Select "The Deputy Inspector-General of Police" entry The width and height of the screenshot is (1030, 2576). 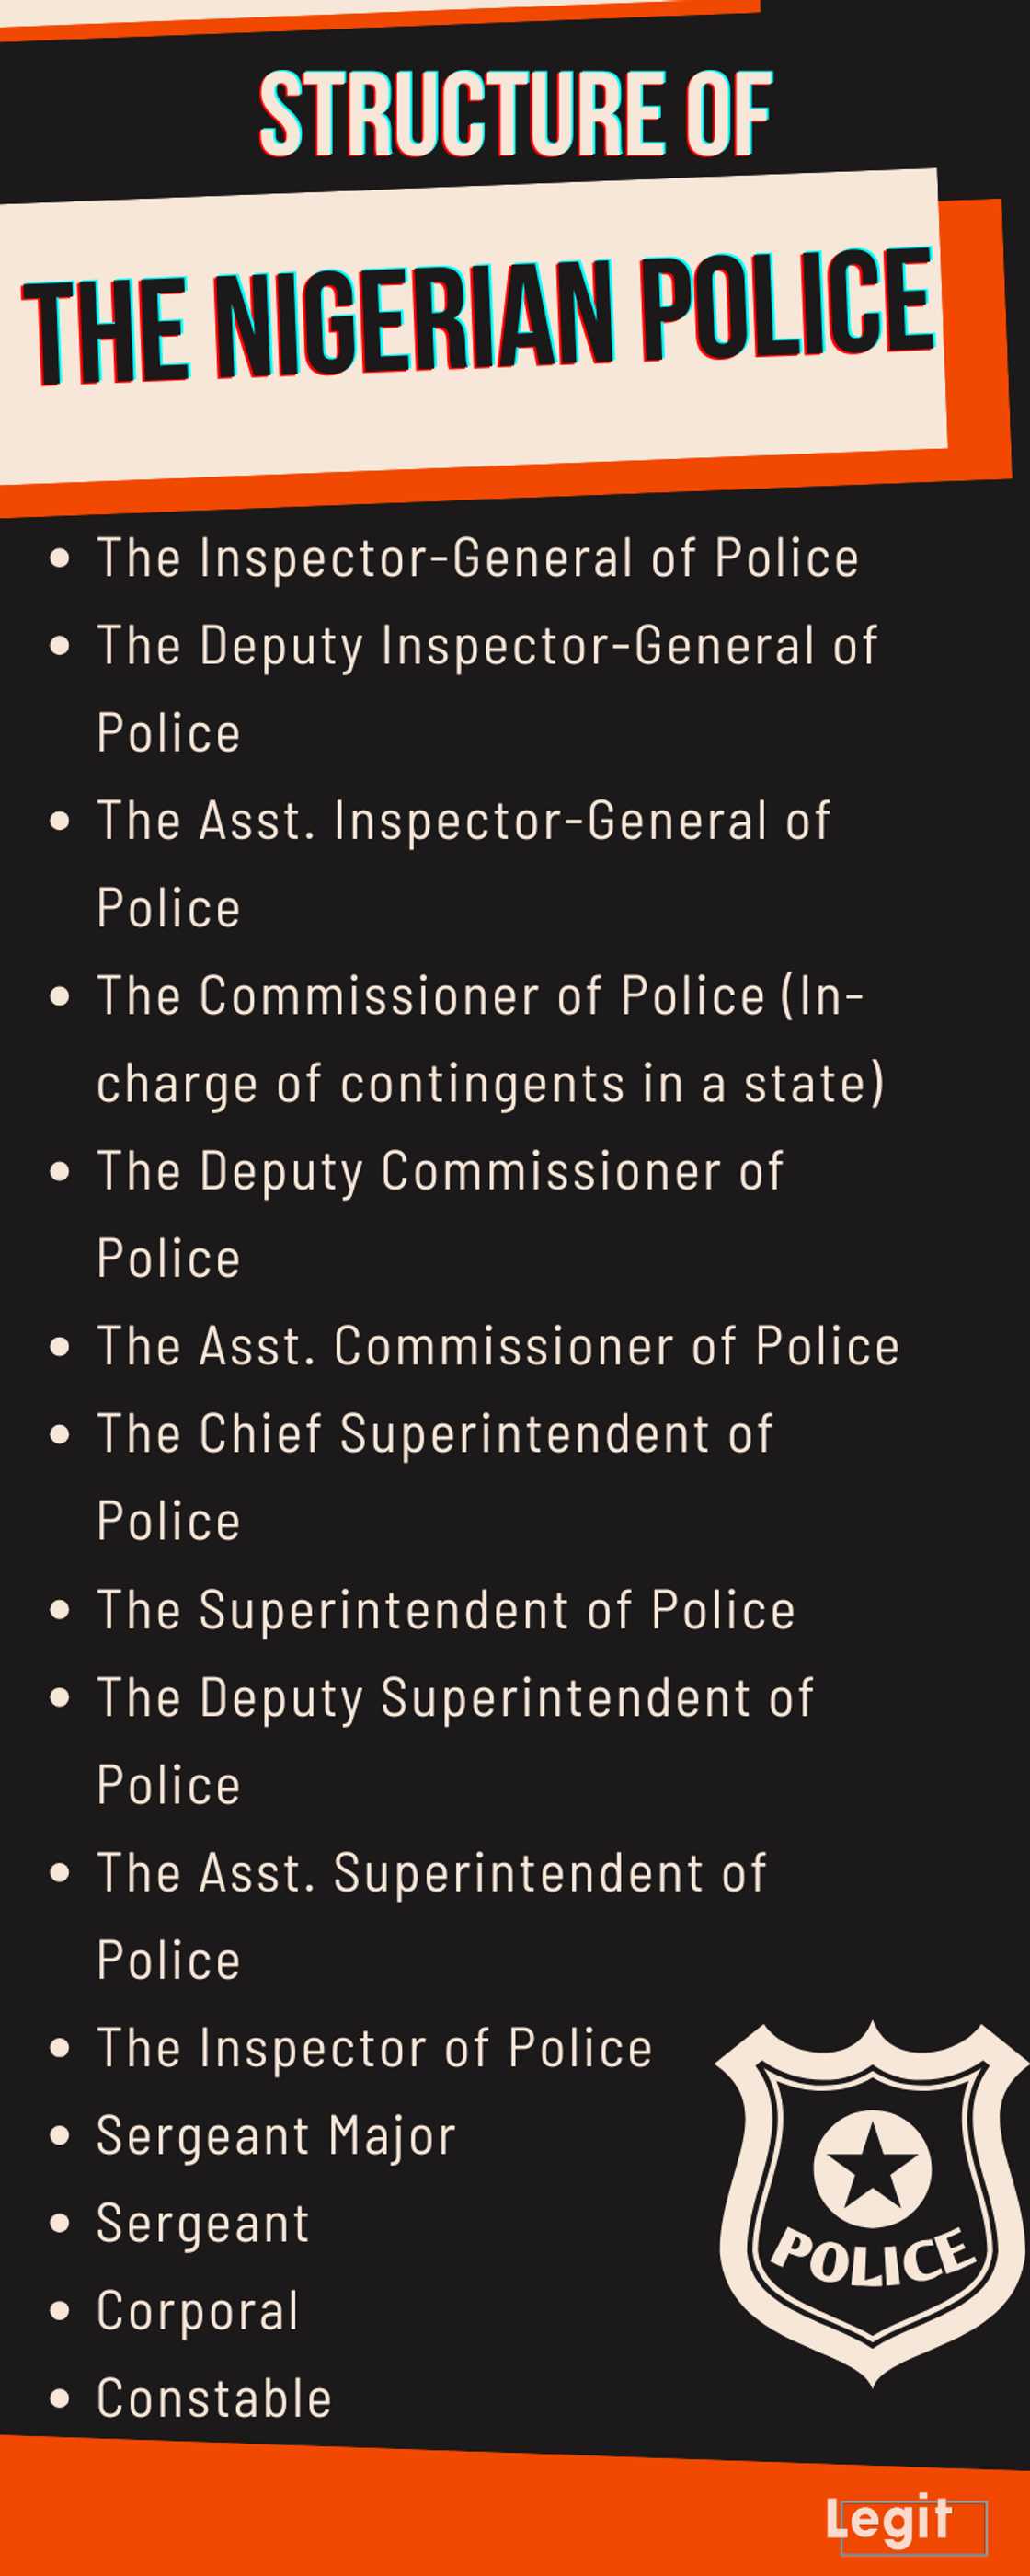click(487, 646)
